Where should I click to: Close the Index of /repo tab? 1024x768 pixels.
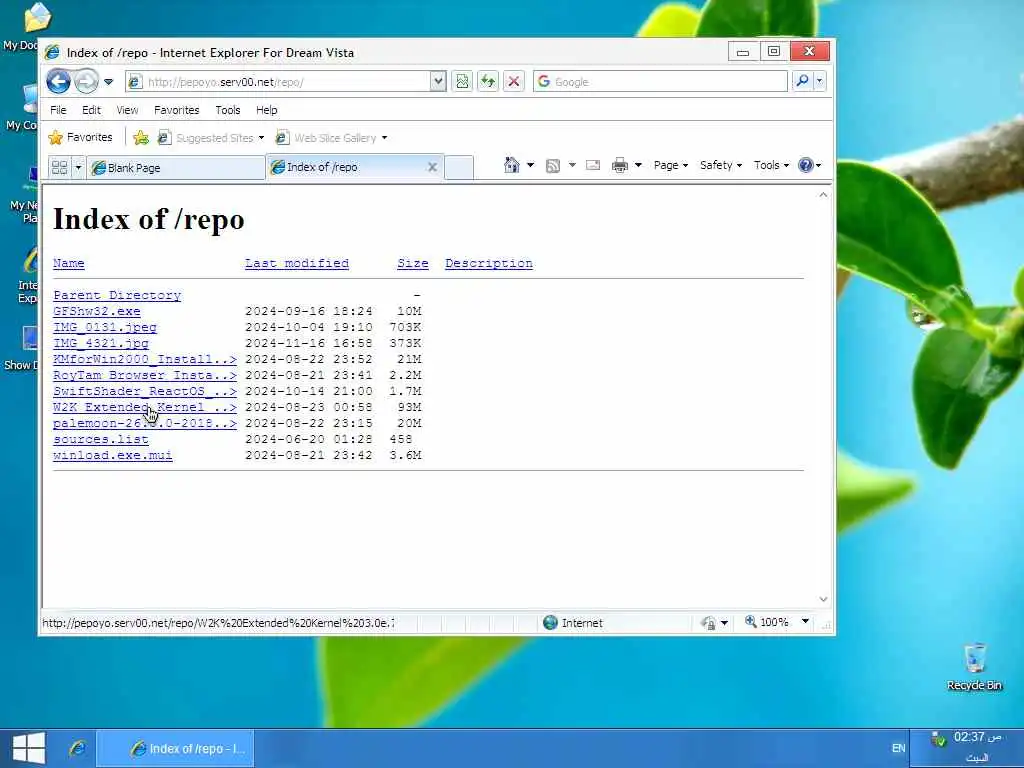[432, 167]
